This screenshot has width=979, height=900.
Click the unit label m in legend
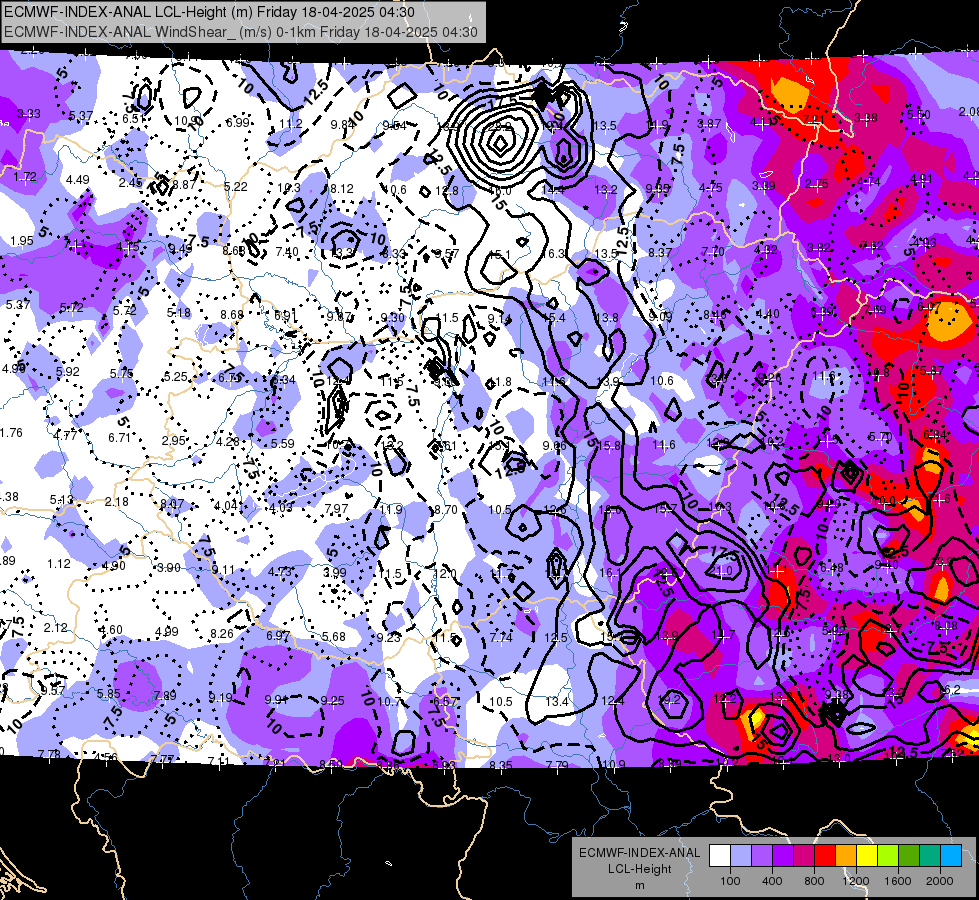tap(639, 885)
